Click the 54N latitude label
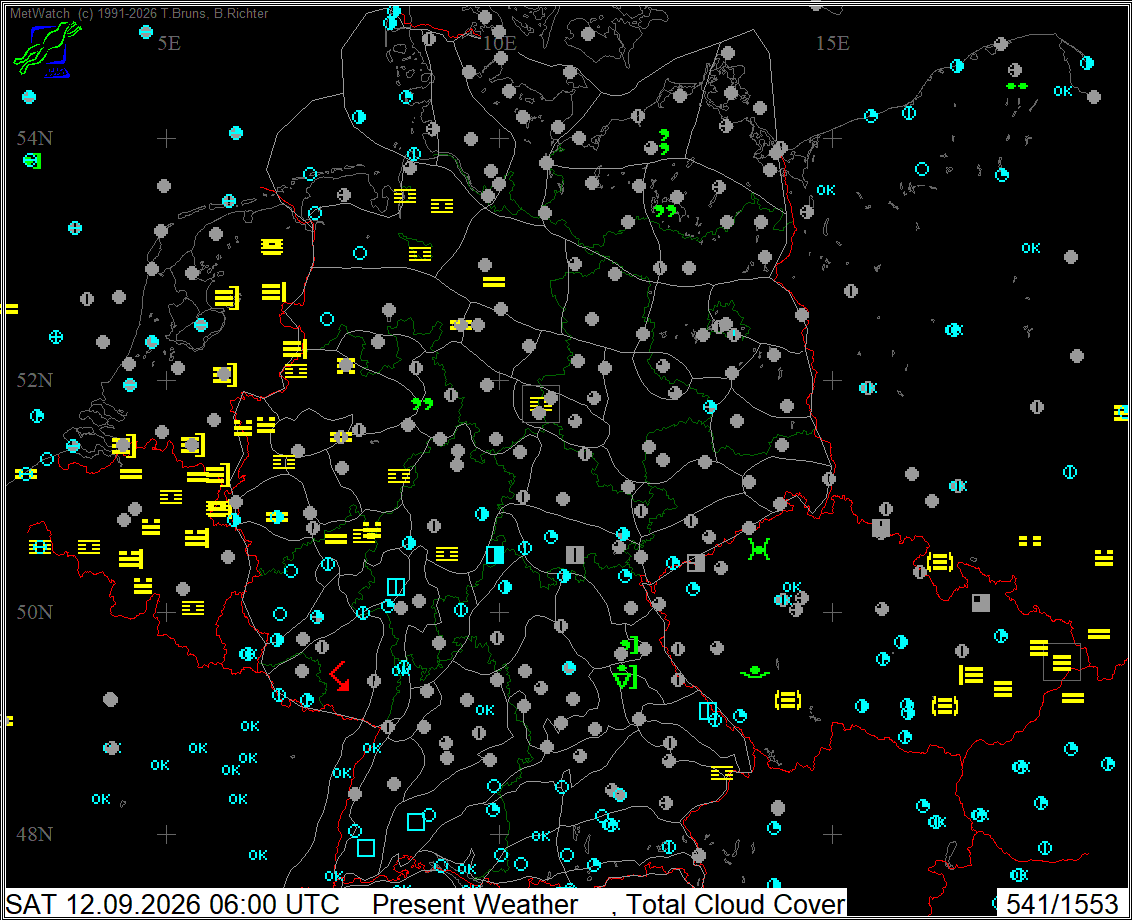 click(x=35, y=138)
